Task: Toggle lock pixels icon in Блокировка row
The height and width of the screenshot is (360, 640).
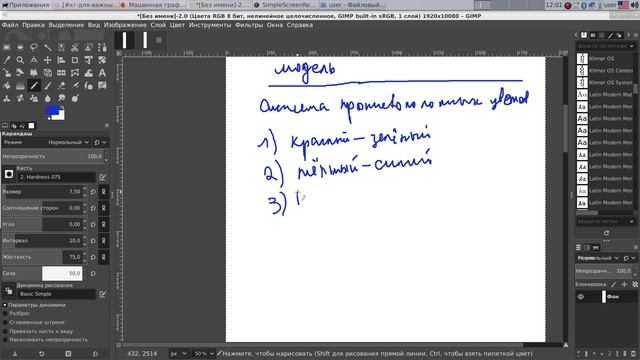Action: point(613,284)
